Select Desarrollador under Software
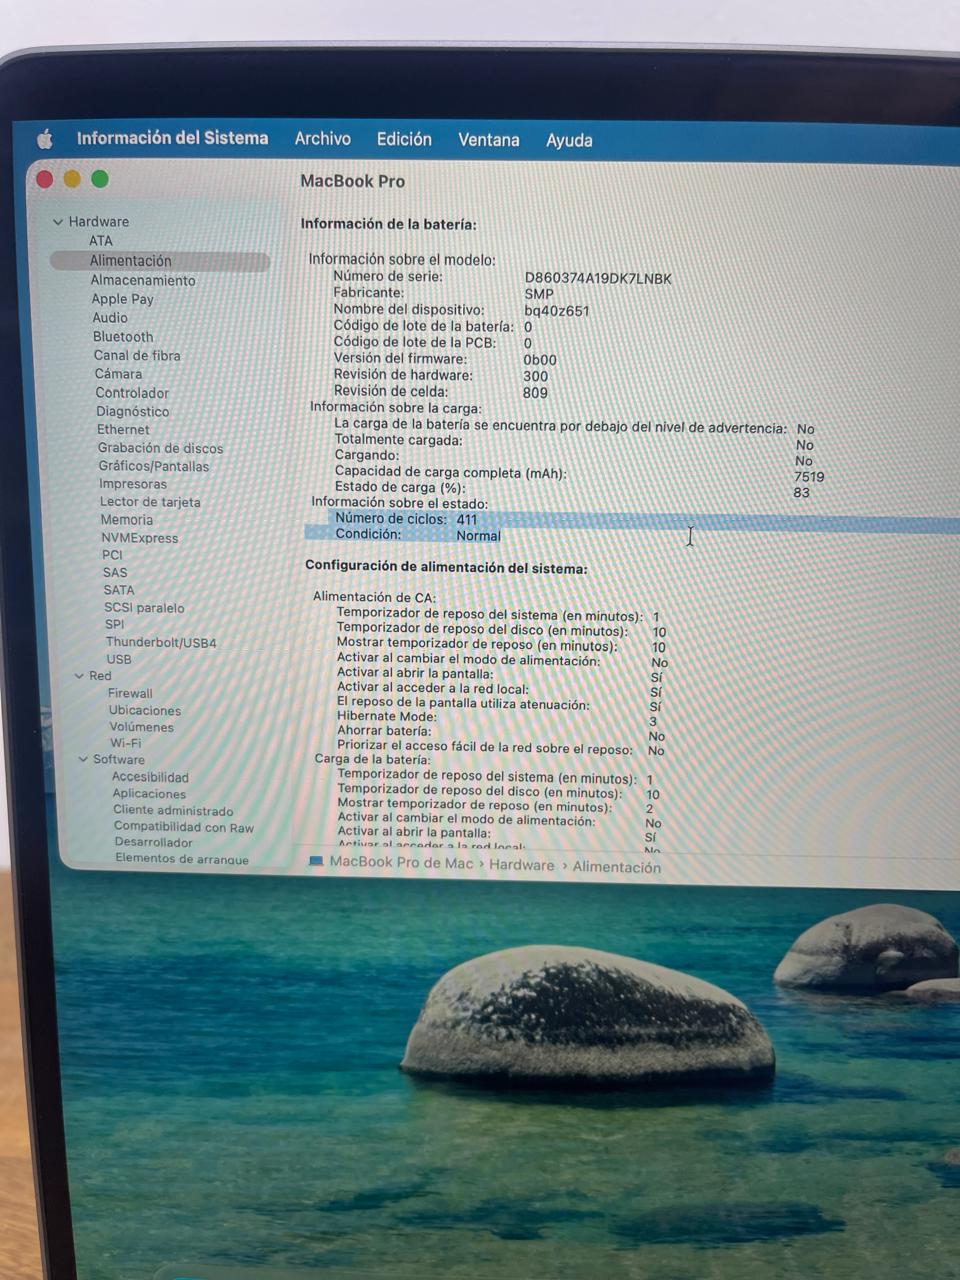Image resolution: width=960 pixels, height=1280 pixels. (x=153, y=842)
